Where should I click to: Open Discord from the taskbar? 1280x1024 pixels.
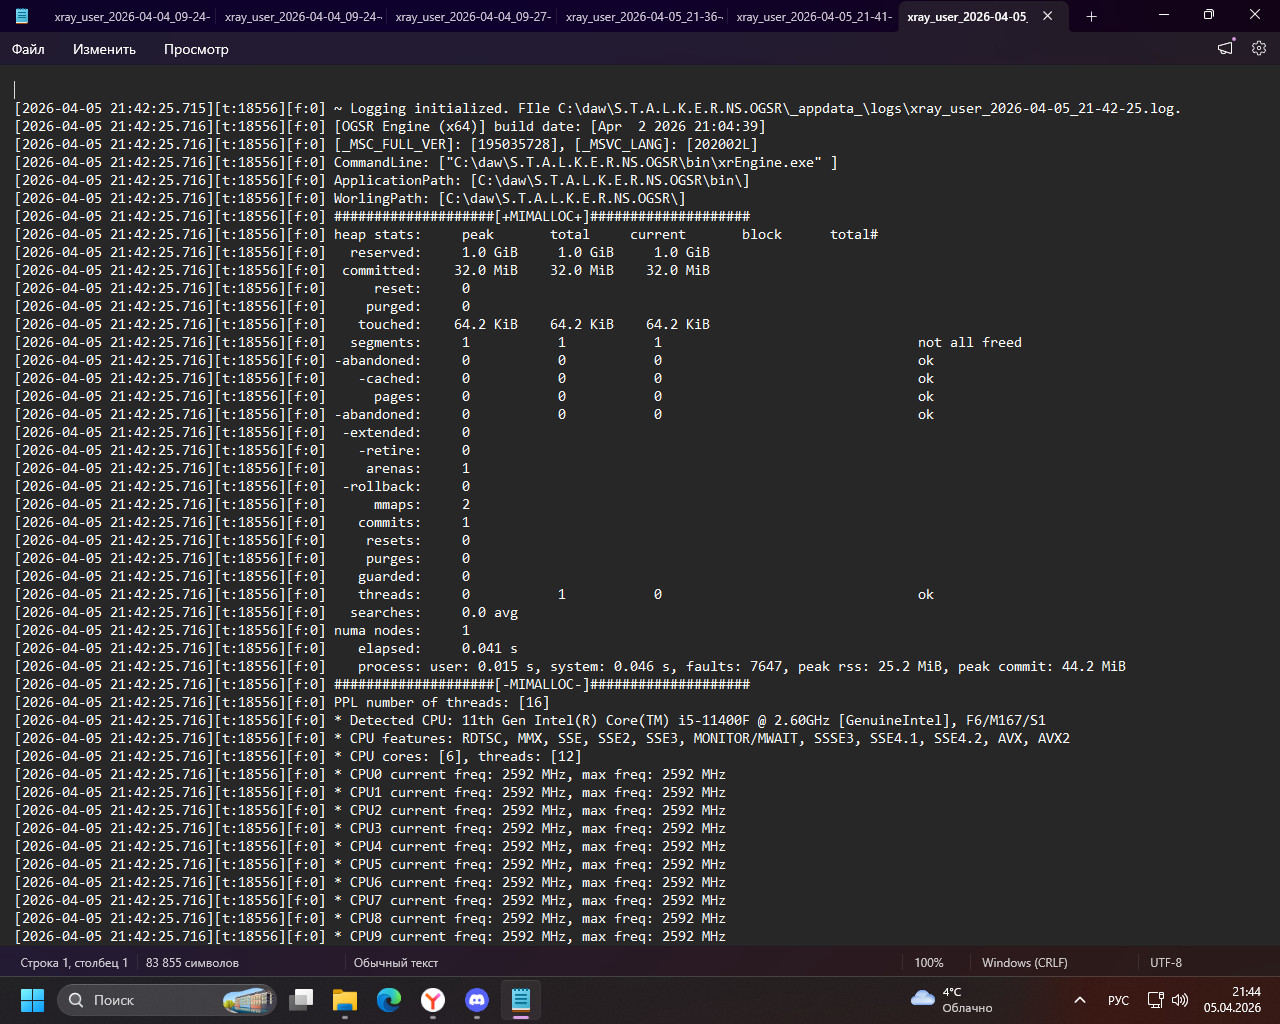(x=477, y=1000)
